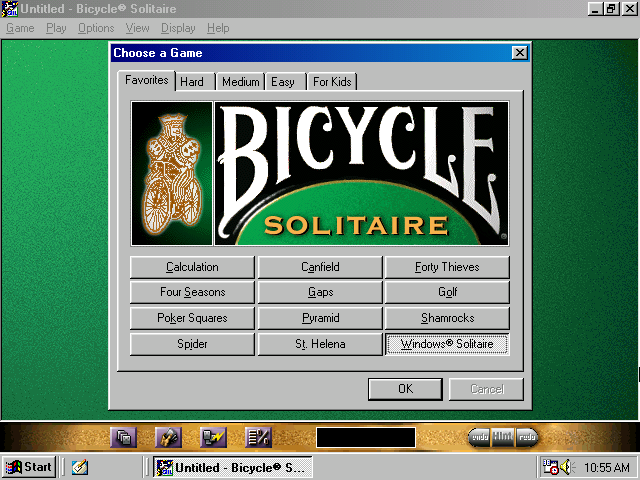Switch to the Favorites tab
The width and height of the screenshot is (640, 480).
tap(147, 80)
